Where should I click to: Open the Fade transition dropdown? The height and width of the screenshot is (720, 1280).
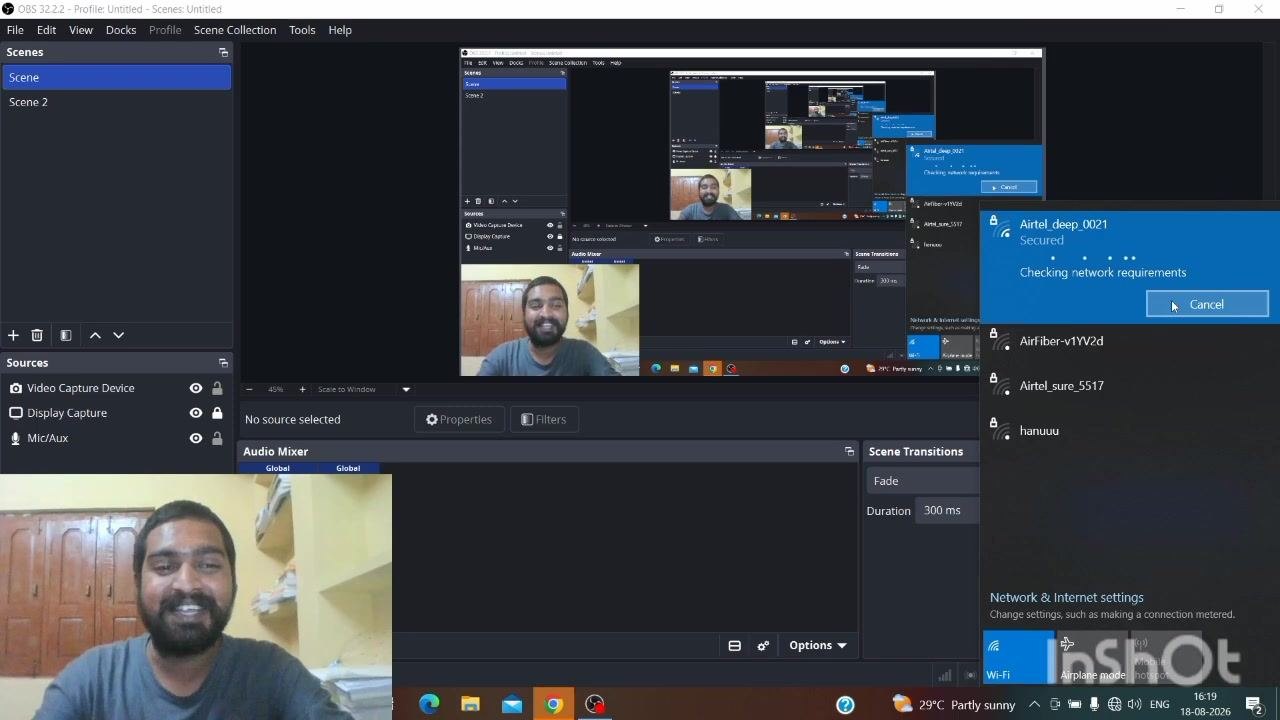[x=922, y=481]
